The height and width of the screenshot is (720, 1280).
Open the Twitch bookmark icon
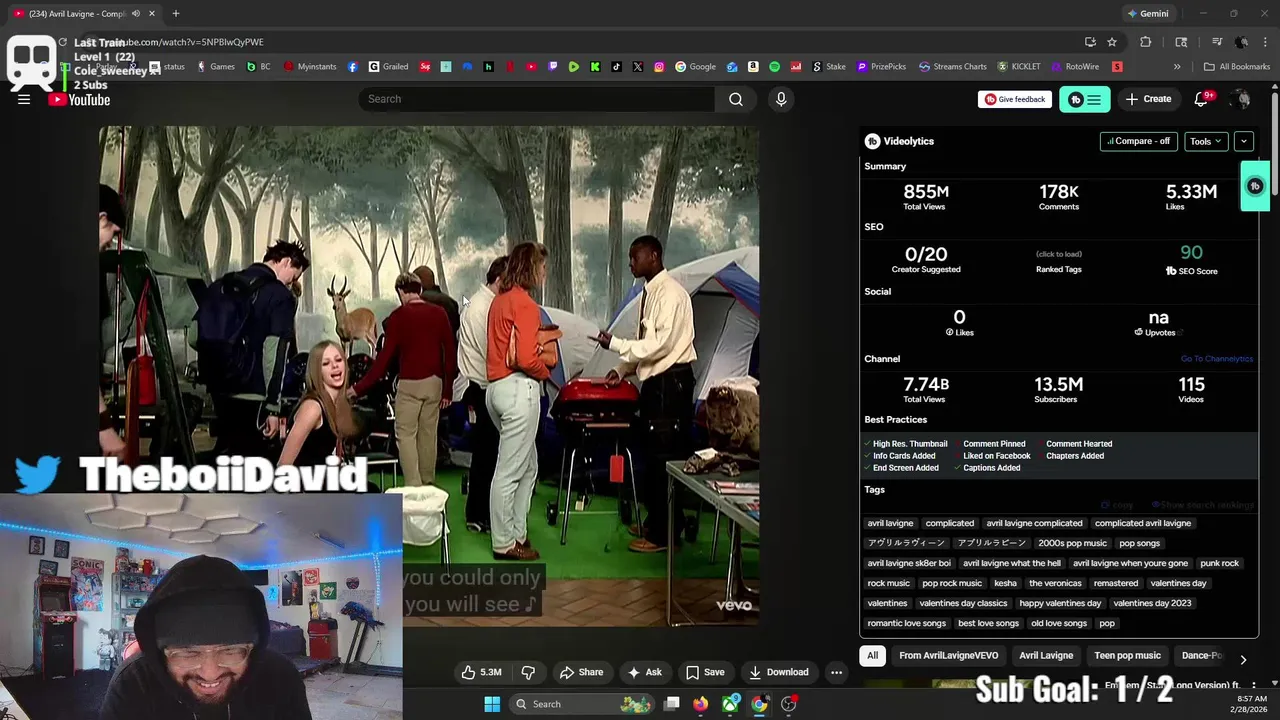tap(553, 67)
